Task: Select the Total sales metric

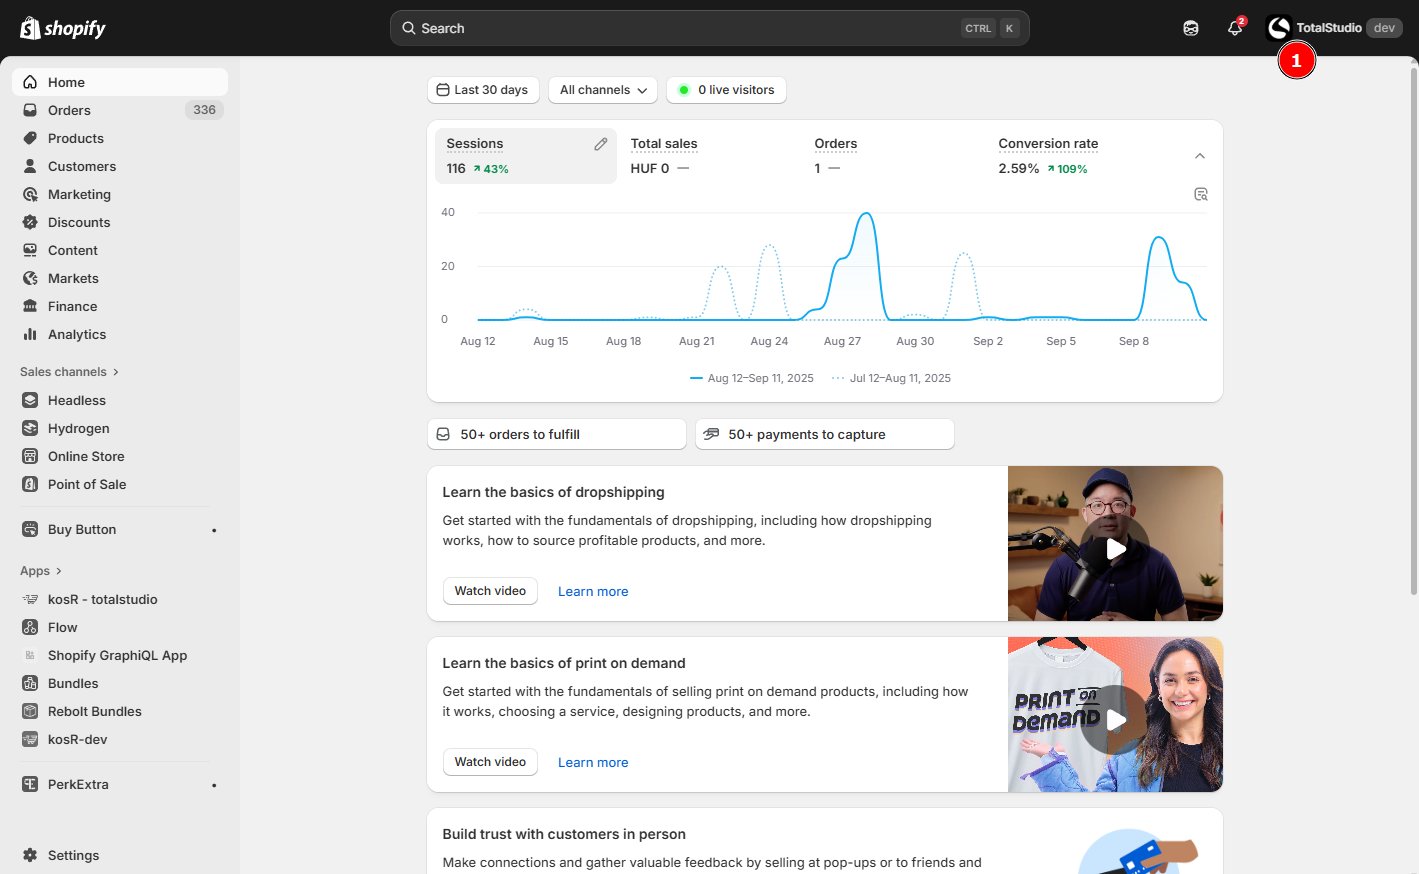Action: [x=709, y=156]
